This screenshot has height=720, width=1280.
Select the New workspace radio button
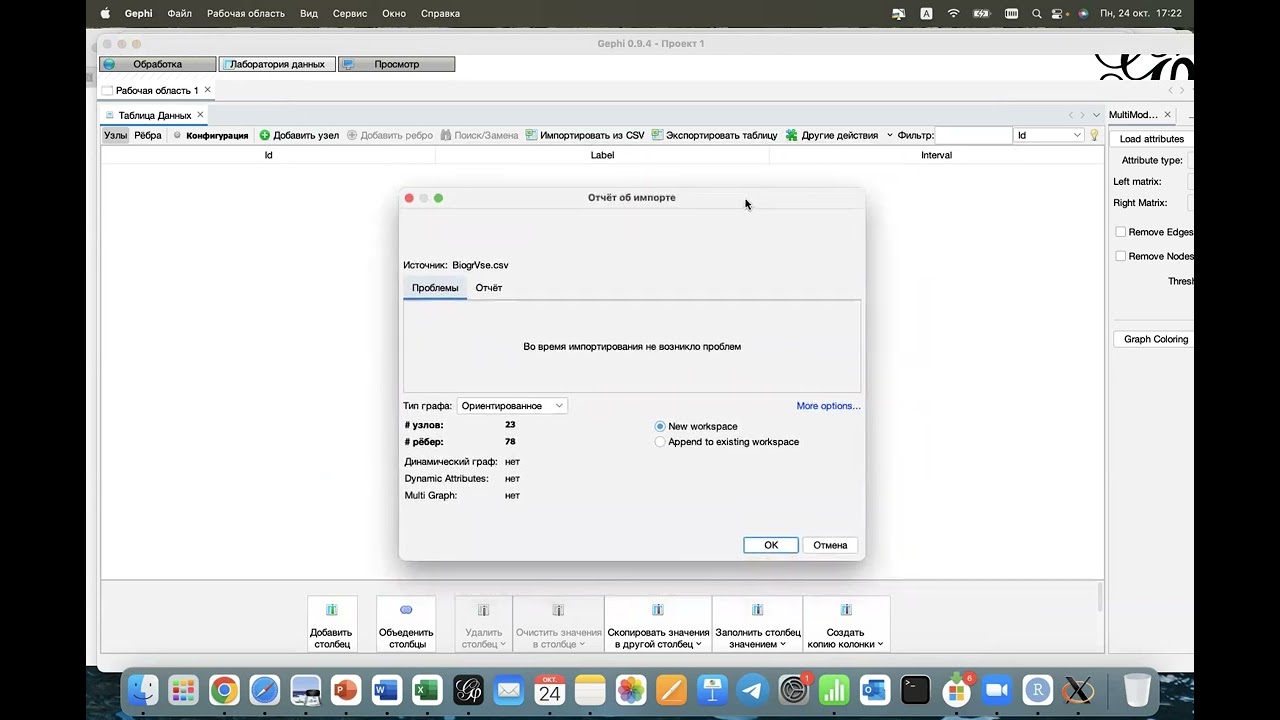coord(660,426)
